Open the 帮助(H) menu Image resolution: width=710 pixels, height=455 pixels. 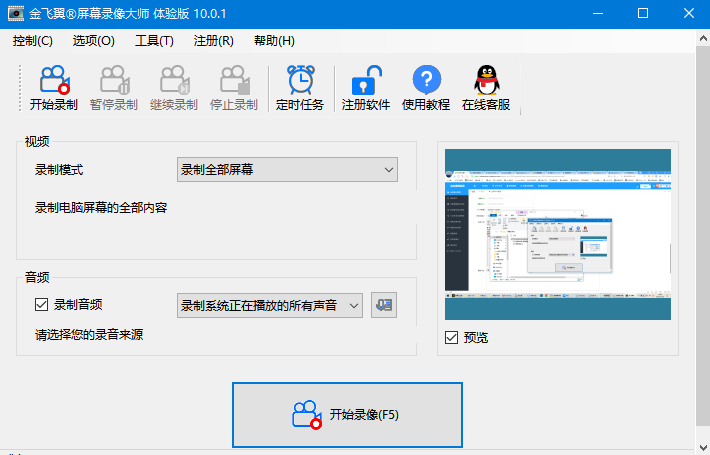click(x=274, y=41)
